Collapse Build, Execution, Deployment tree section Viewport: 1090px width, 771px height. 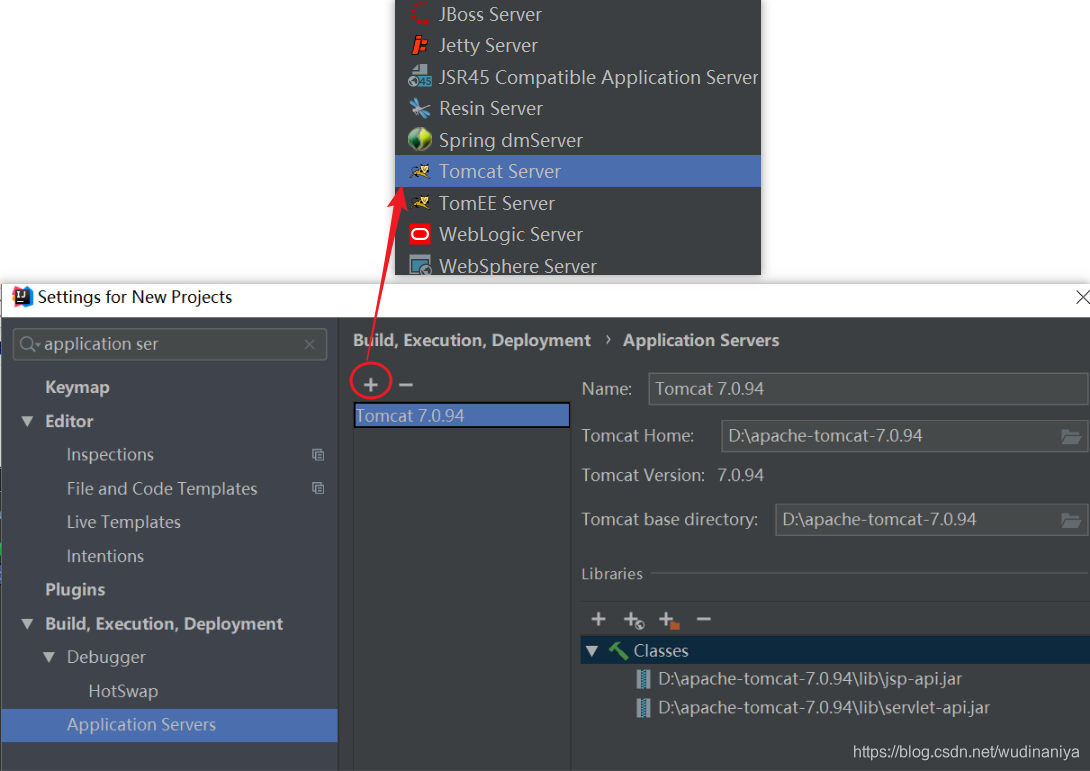tap(27, 624)
